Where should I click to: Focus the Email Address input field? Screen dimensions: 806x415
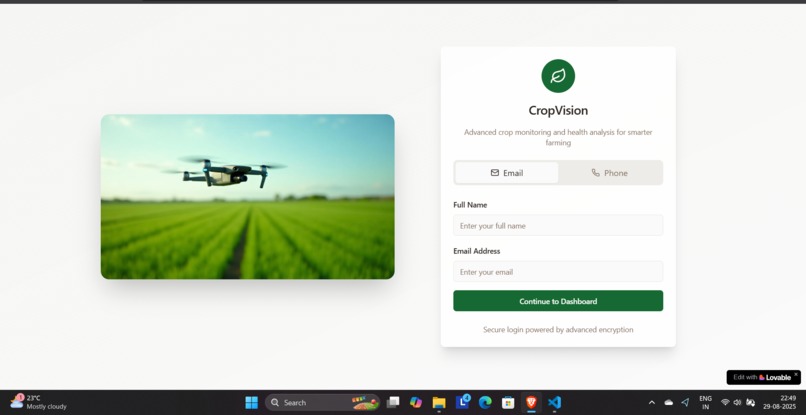(558, 272)
